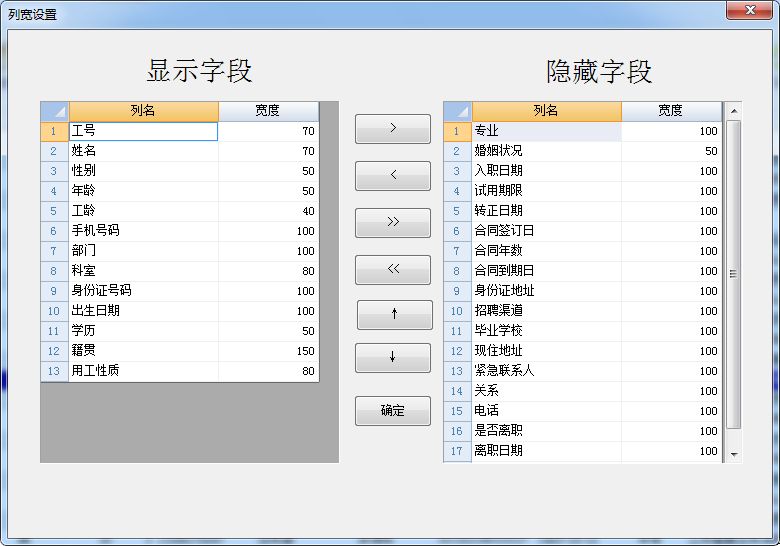The width and height of the screenshot is (780, 546).
Task: Select 转正日期 in hidden fields
Action: point(546,211)
